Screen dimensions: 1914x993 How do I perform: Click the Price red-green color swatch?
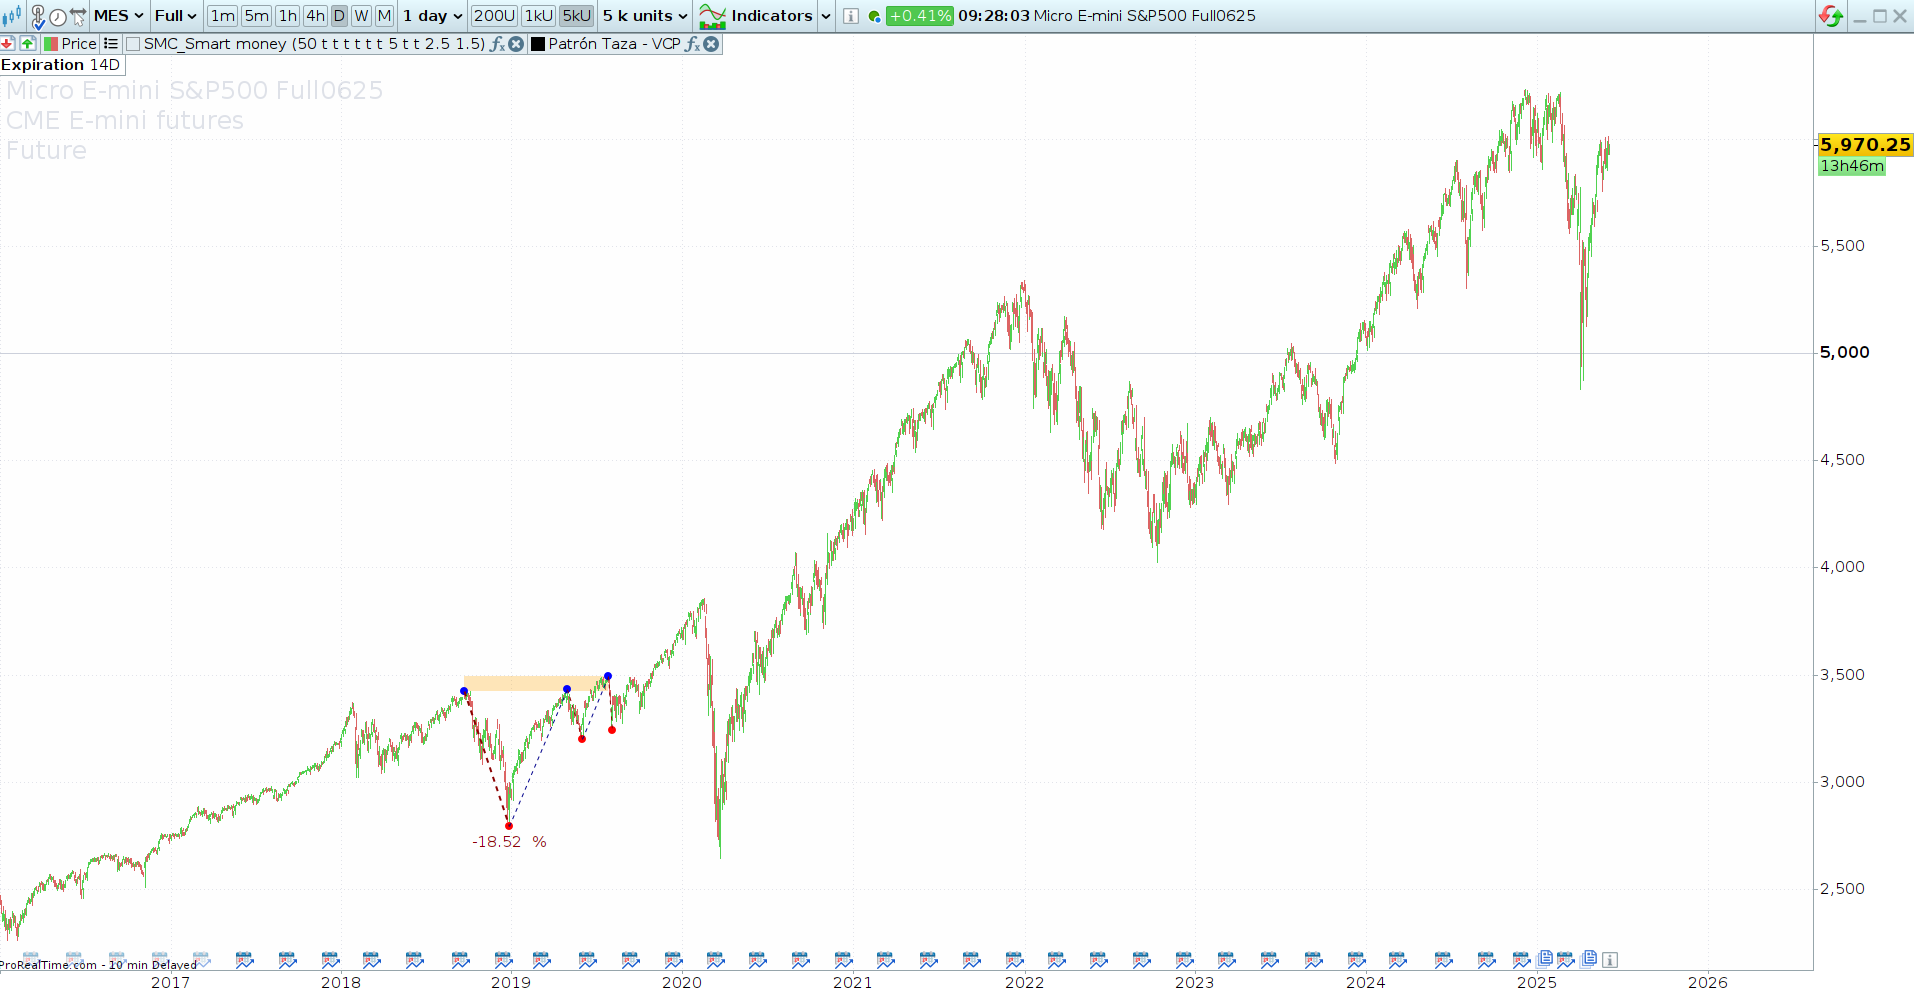[50, 44]
